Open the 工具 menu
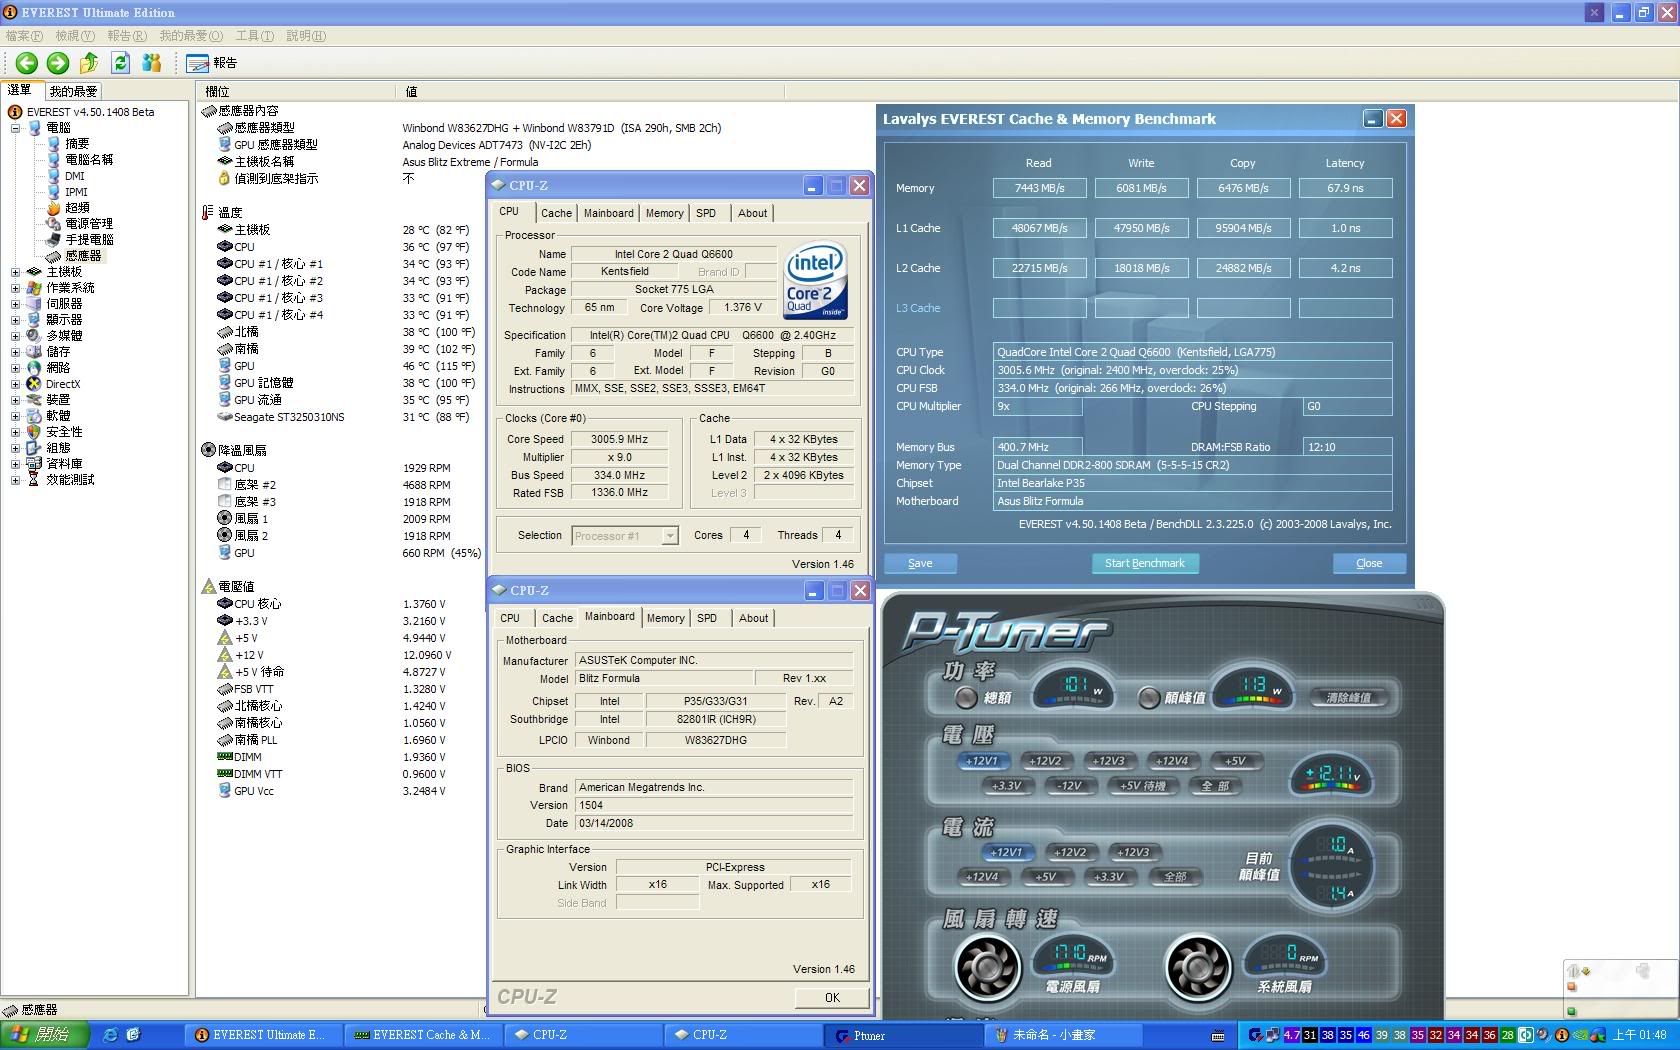Image resolution: width=1680 pixels, height=1050 pixels. pos(254,36)
